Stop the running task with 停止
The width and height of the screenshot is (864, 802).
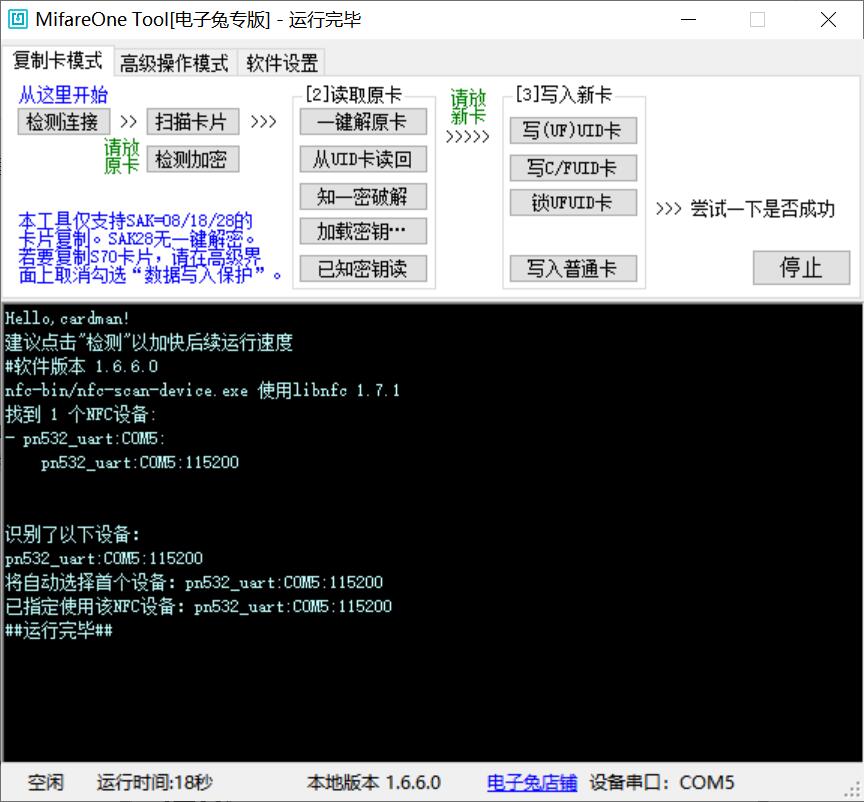pyautogui.click(x=801, y=268)
